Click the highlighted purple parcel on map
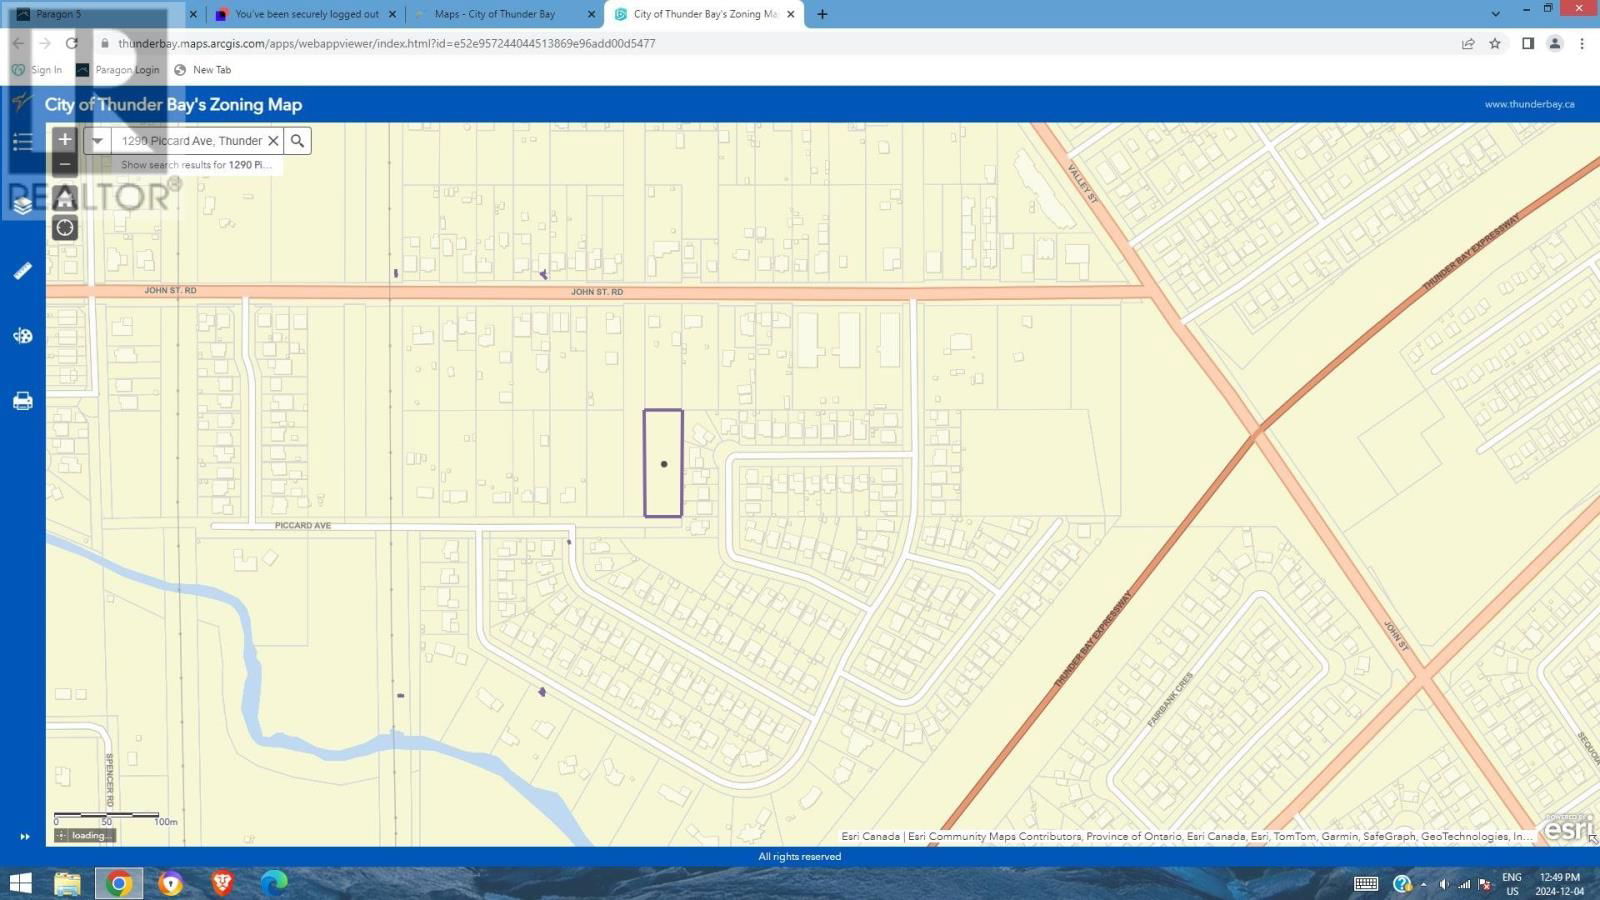The height and width of the screenshot is (900, 1600). 663,463
